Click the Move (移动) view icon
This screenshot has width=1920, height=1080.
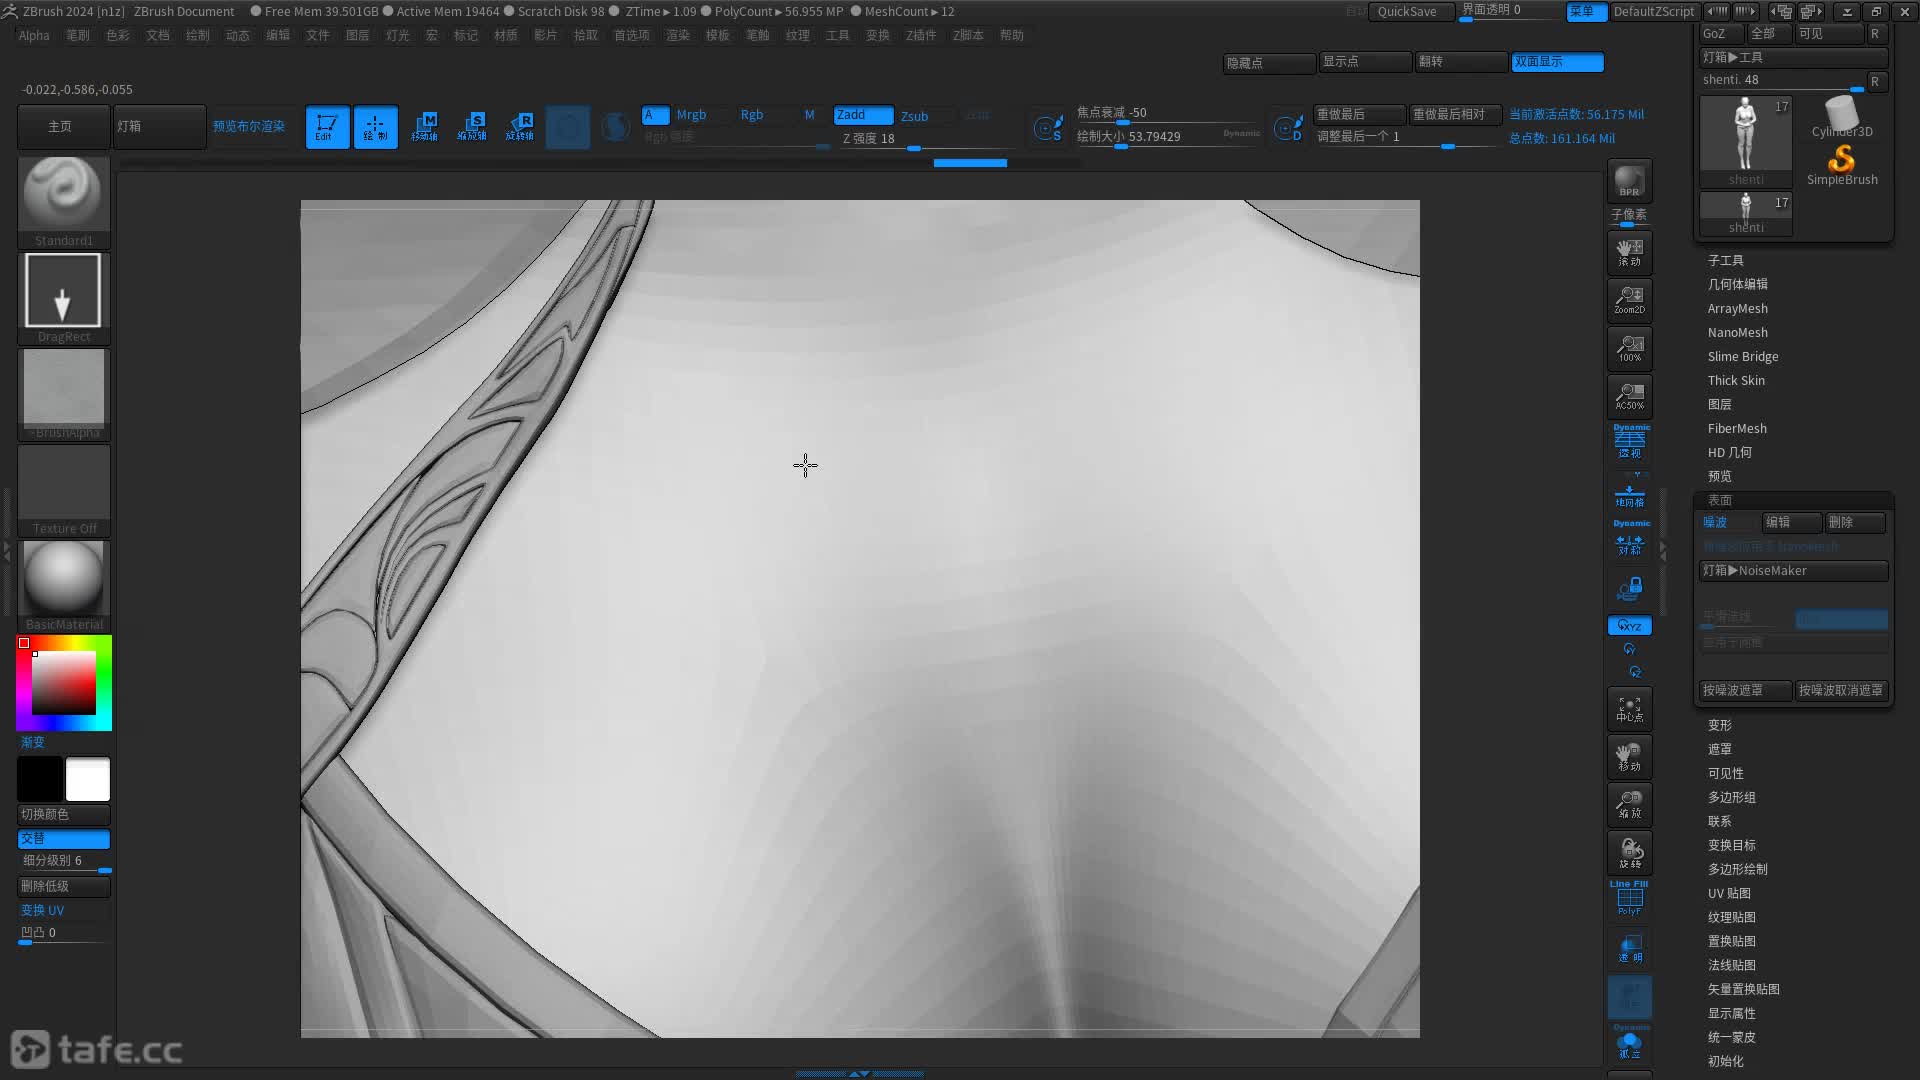[x=1629, y=757]
